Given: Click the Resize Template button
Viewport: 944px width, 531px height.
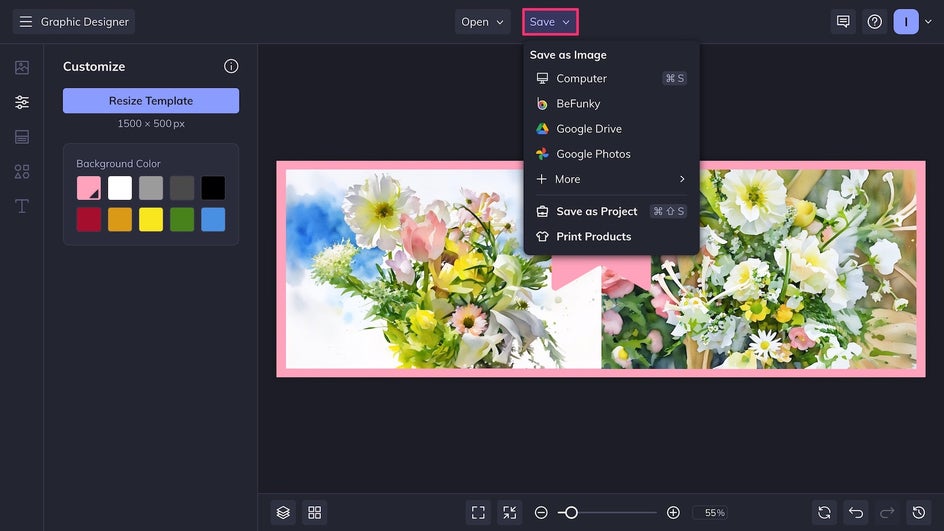Looking at the screenshot, I should [x=151, y=101].
